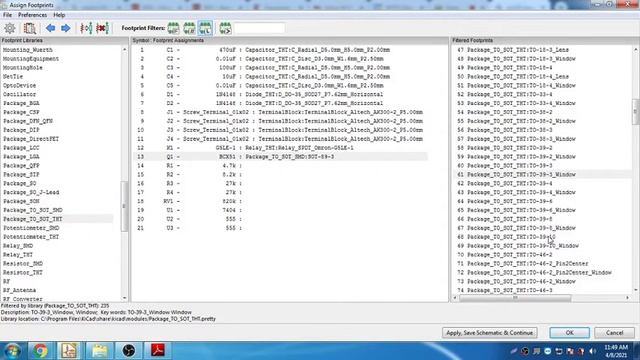
Task: Select MountingHole library
Action: click(x=23, y=68)
